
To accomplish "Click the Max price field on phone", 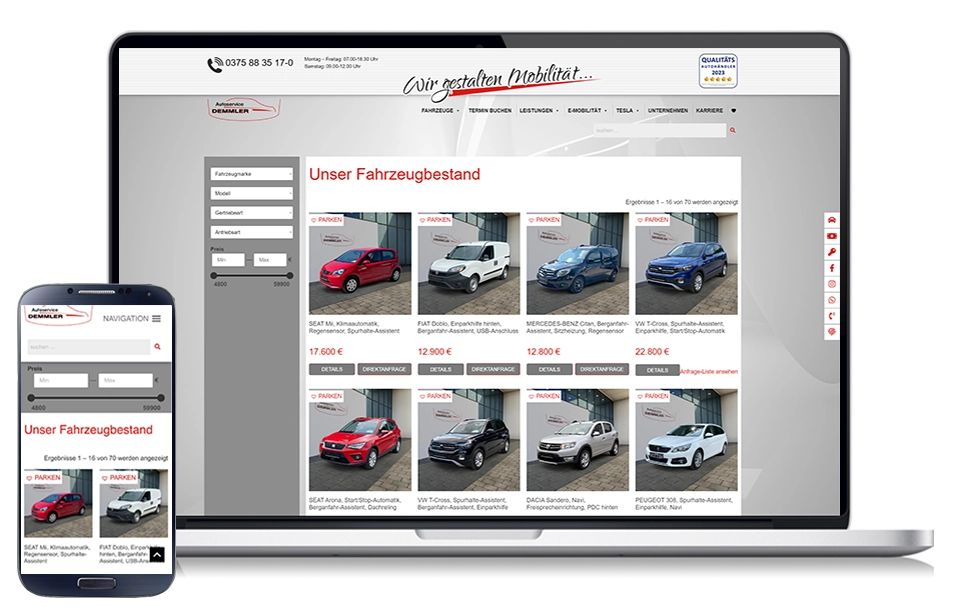I will [x=126, y=380].
